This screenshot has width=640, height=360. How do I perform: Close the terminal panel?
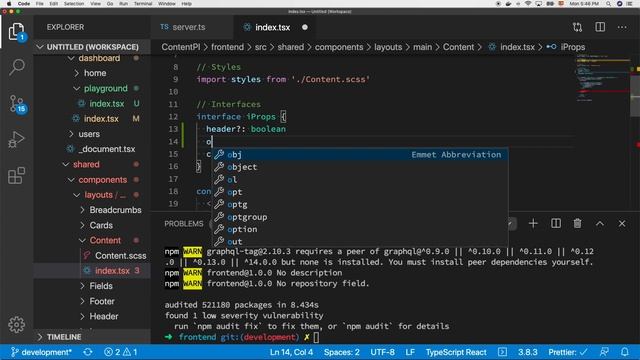pyautogui.click(x=622, y=223)
